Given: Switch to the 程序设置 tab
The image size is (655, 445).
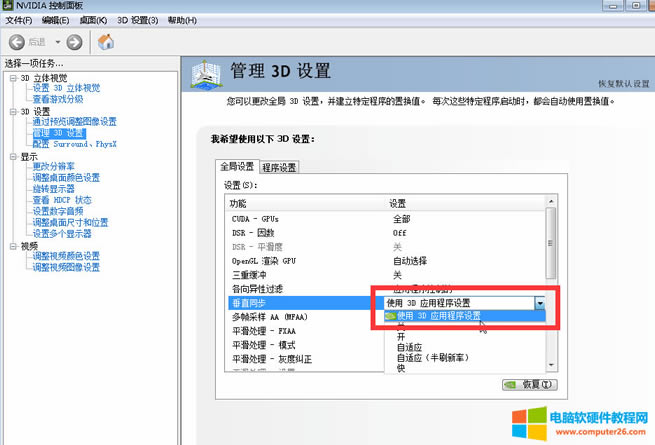Looking at the screenshot, I should [279, 167].
